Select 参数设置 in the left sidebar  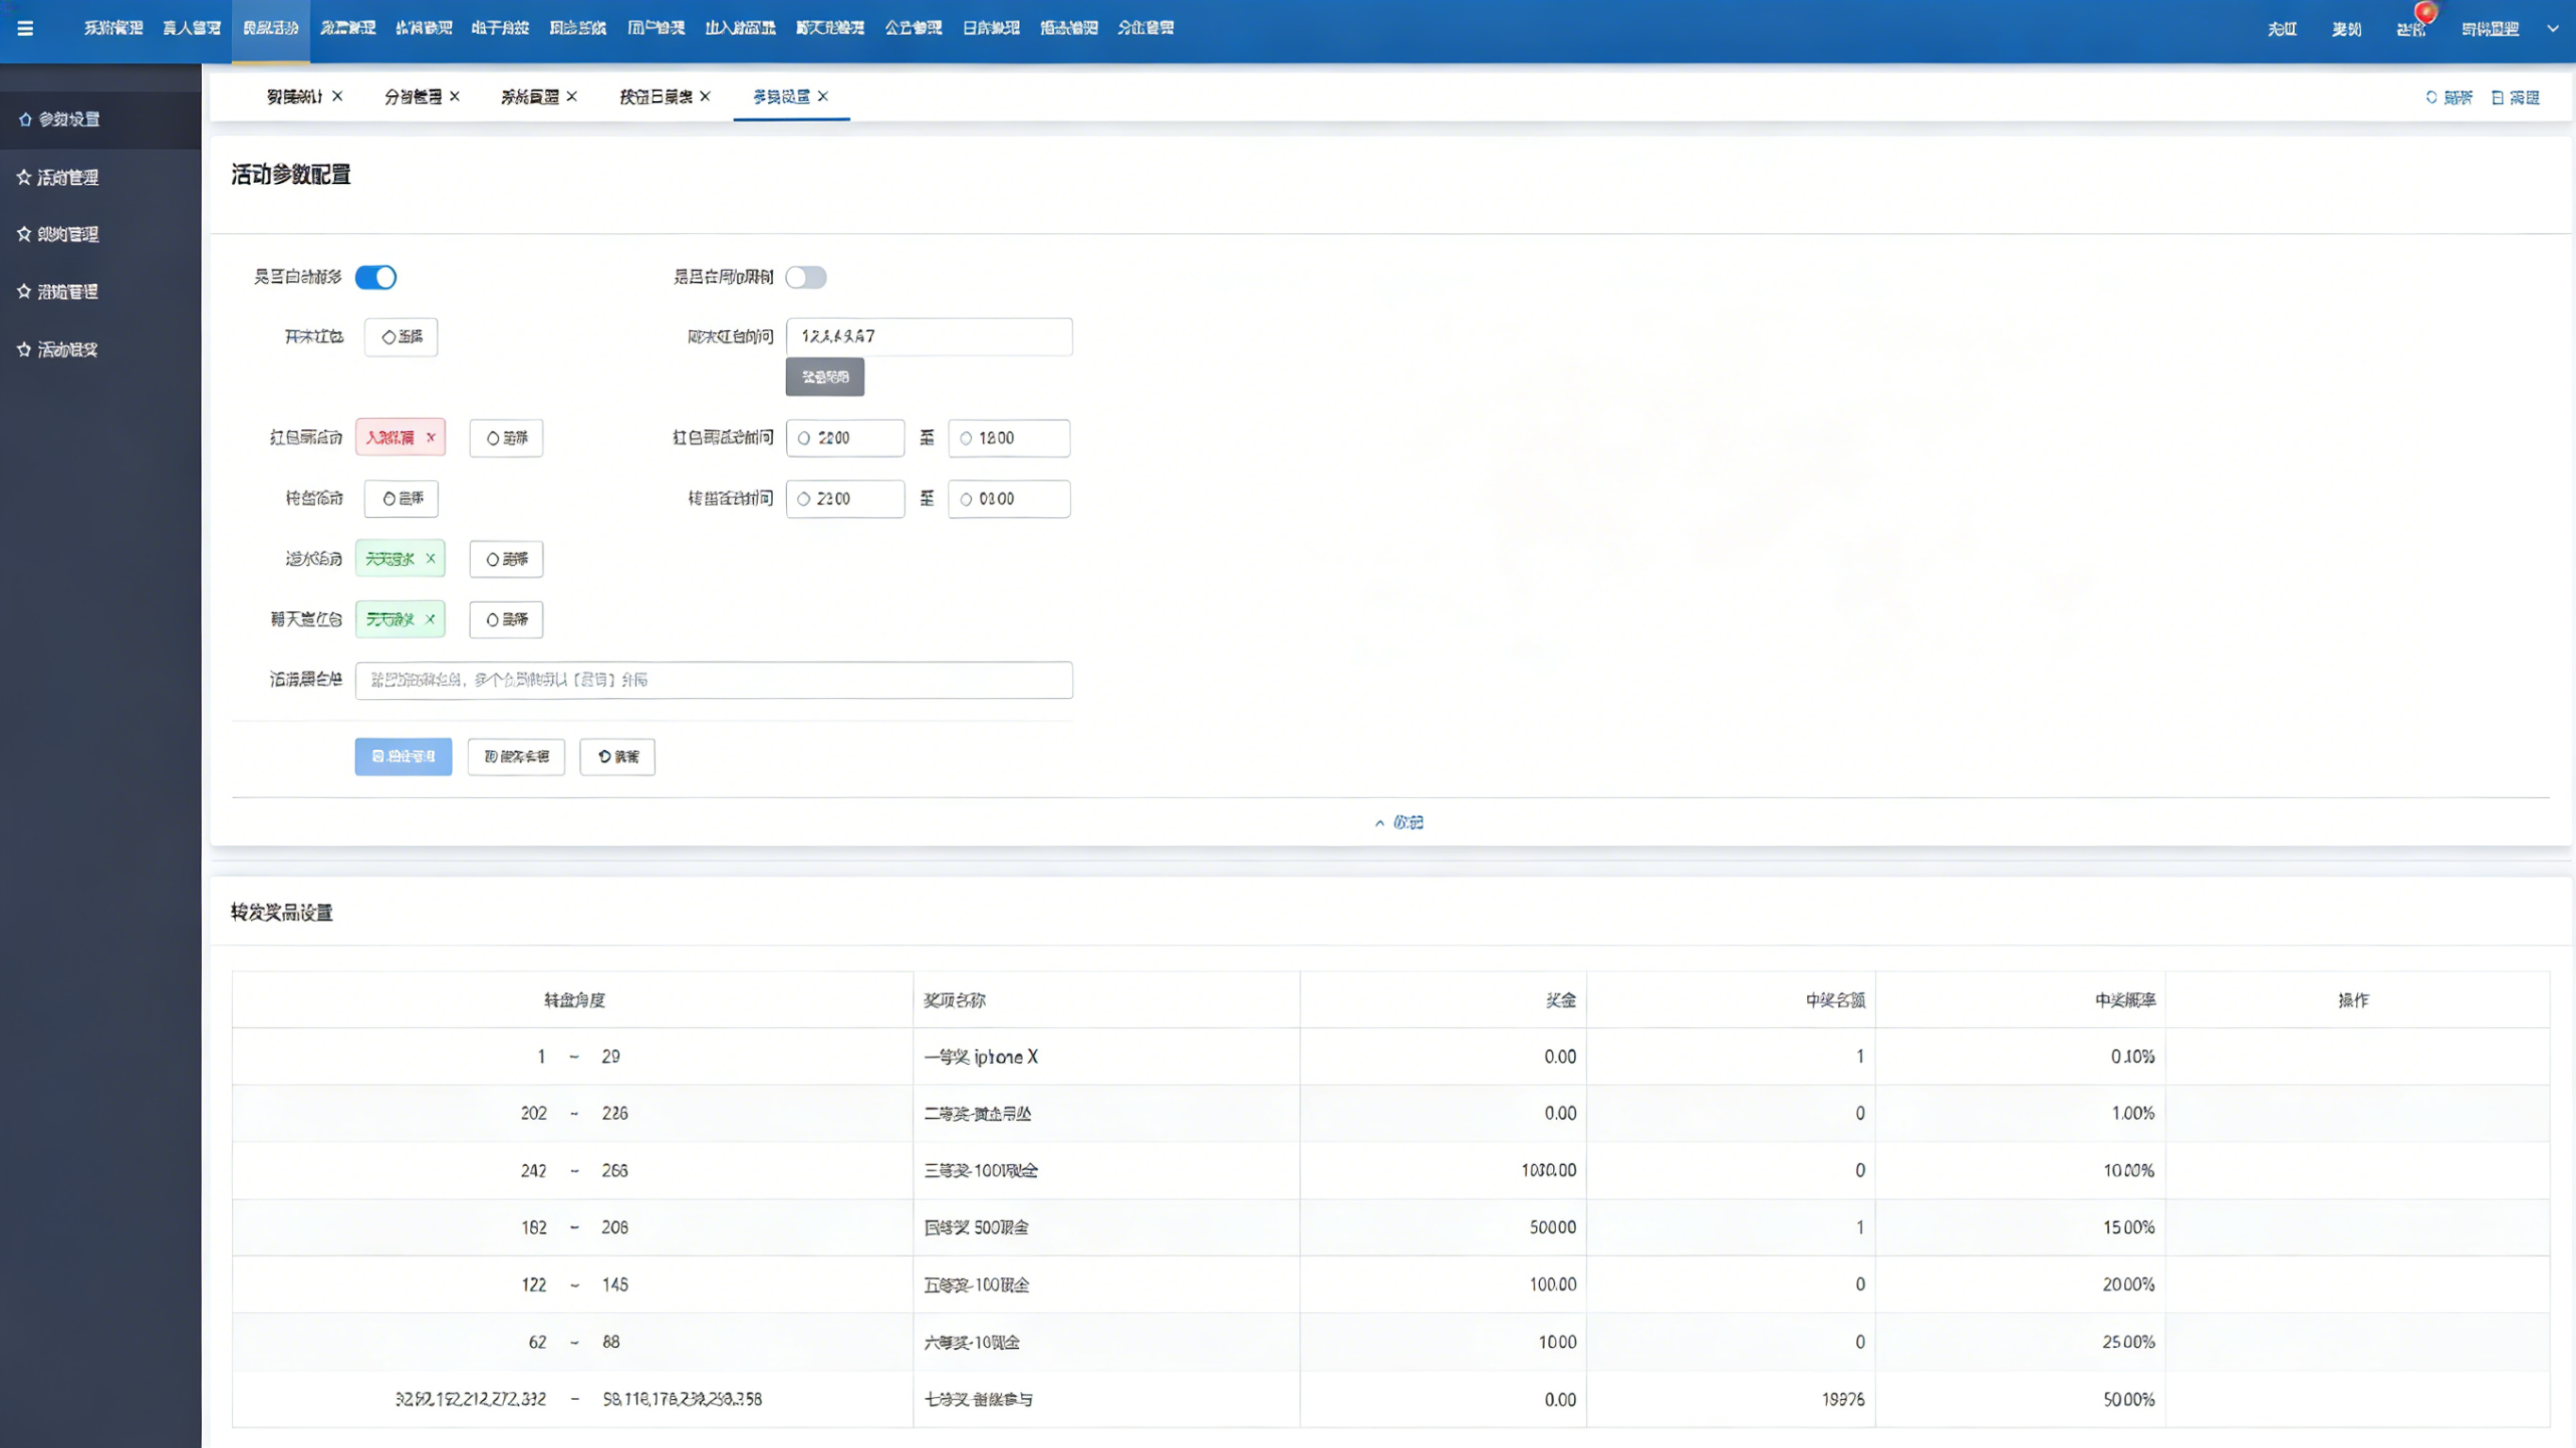(x=68, y=119)
